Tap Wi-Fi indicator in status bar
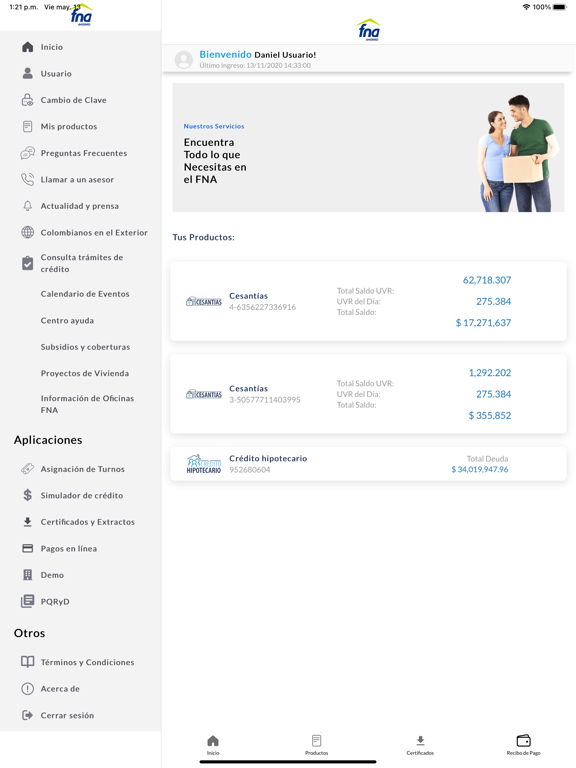This screenshot has width=576, height=768. coord(527,7)
